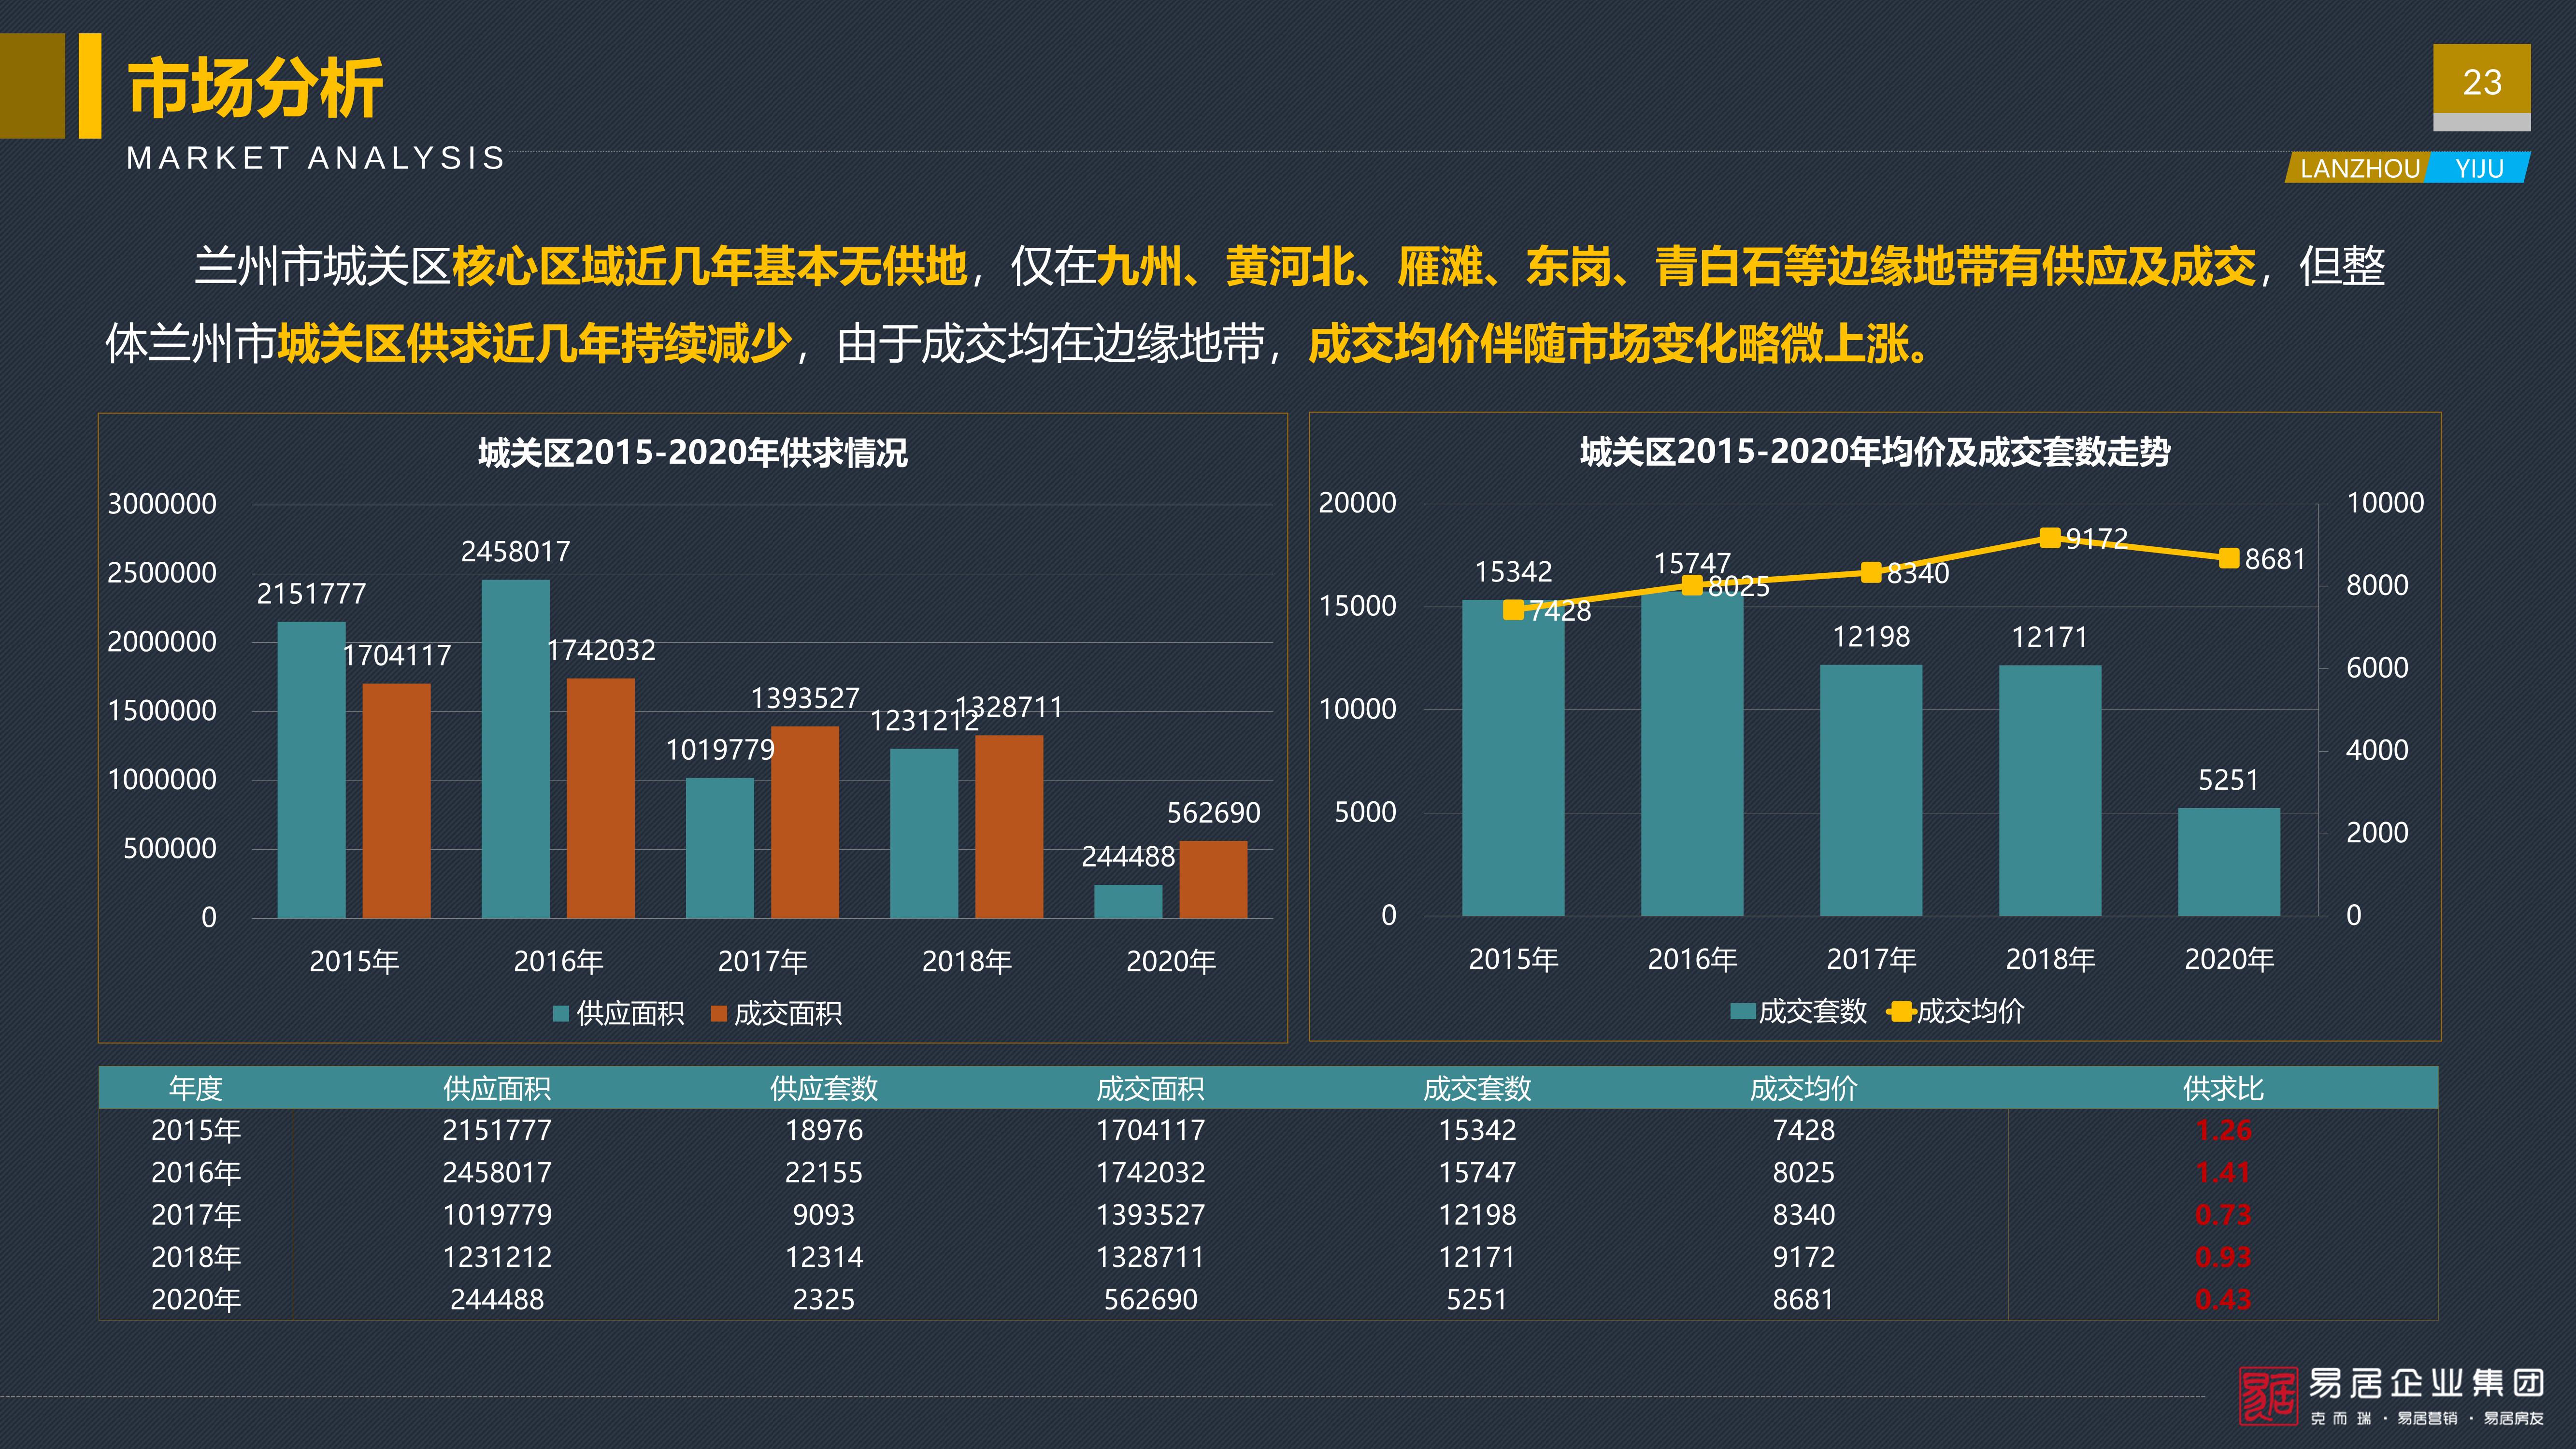Click the 市场分析 slide title

point(255,88)
